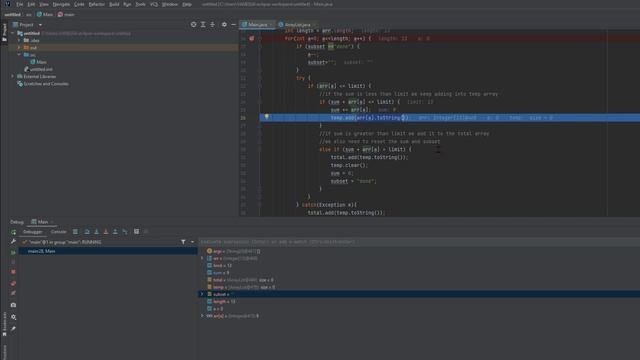This screenshot has width=640, height=360.
Task: Resume program with the green play icon
Action: click(x=13, y=253)
